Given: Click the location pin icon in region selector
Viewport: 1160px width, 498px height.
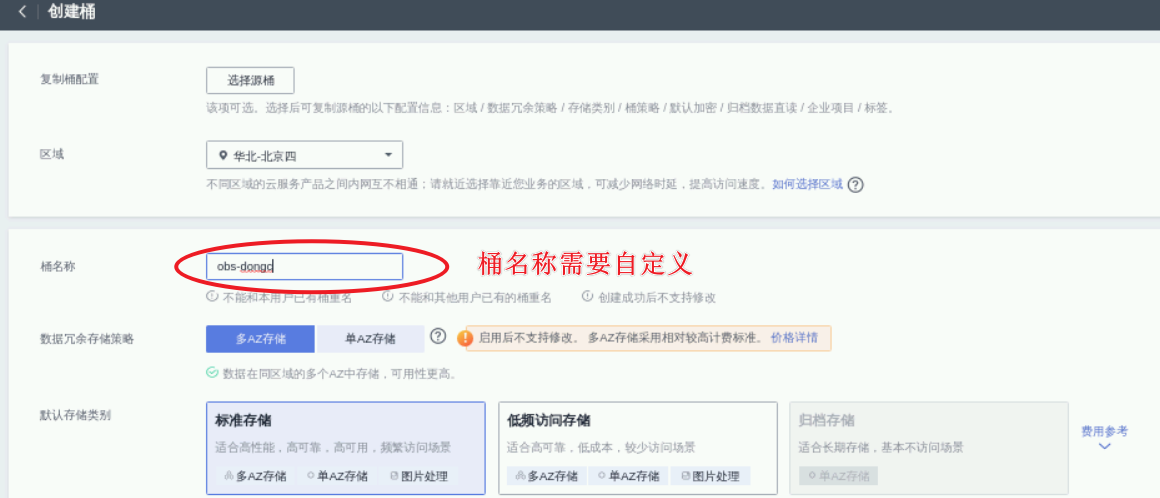Looking at the screenshot, I should [223, 156].
